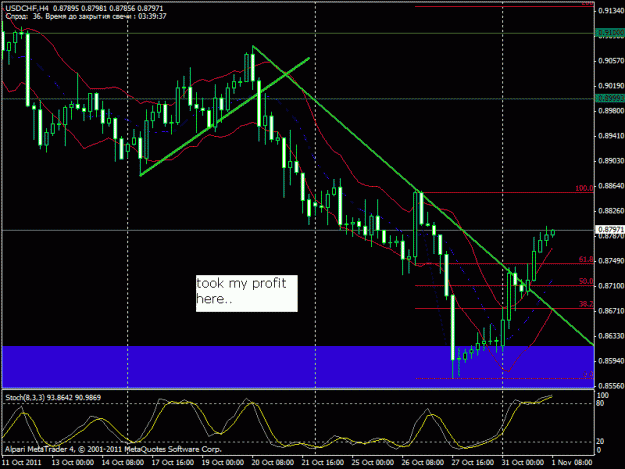Click the Fibonacci 50.0 level label
Screen dimensions: 625x469
[586, 281]
